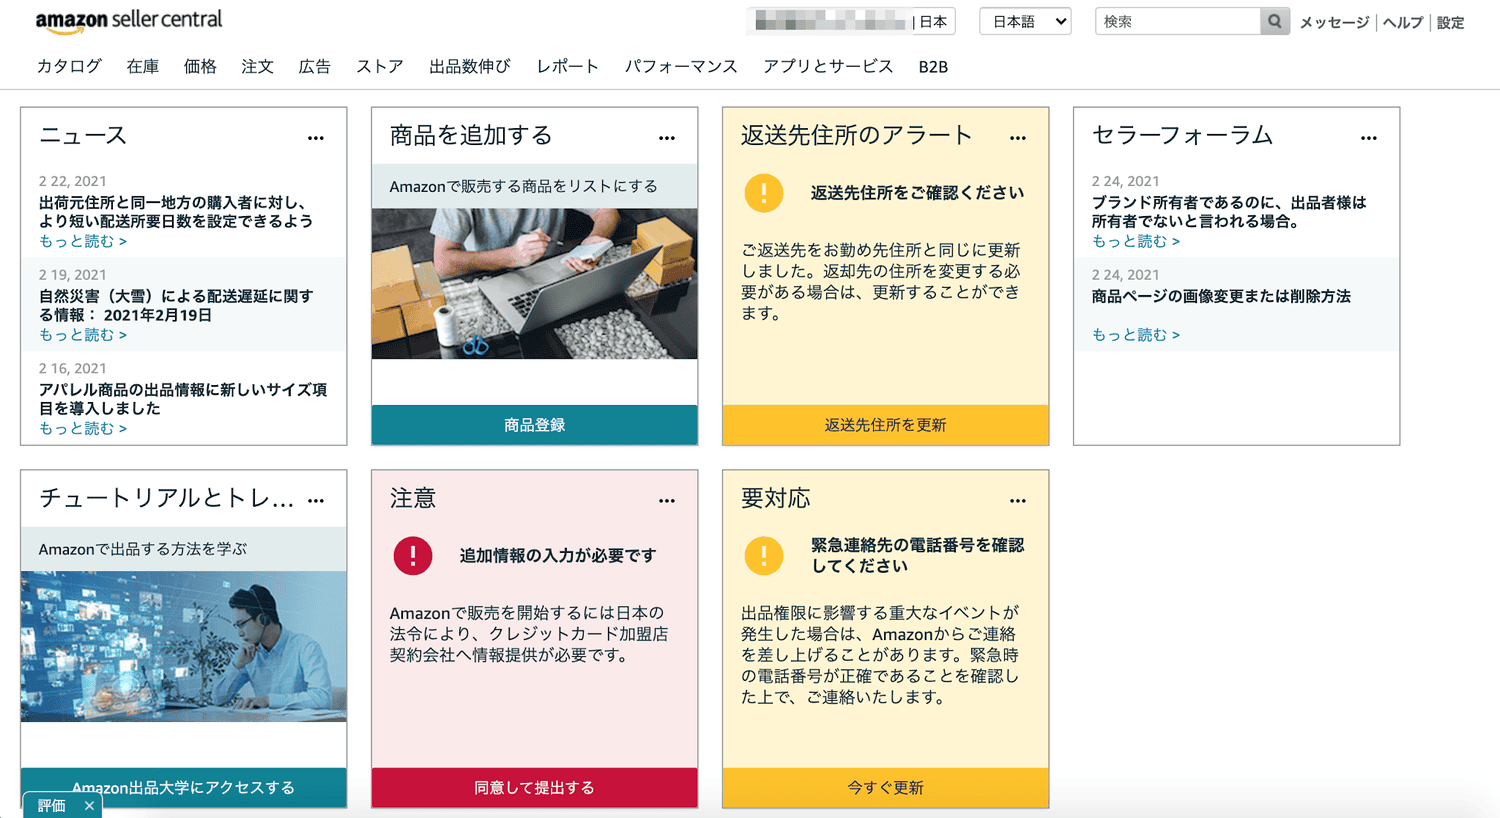Click もっと読む under 商品ページの画像変更 forum post

(1136, 335)
